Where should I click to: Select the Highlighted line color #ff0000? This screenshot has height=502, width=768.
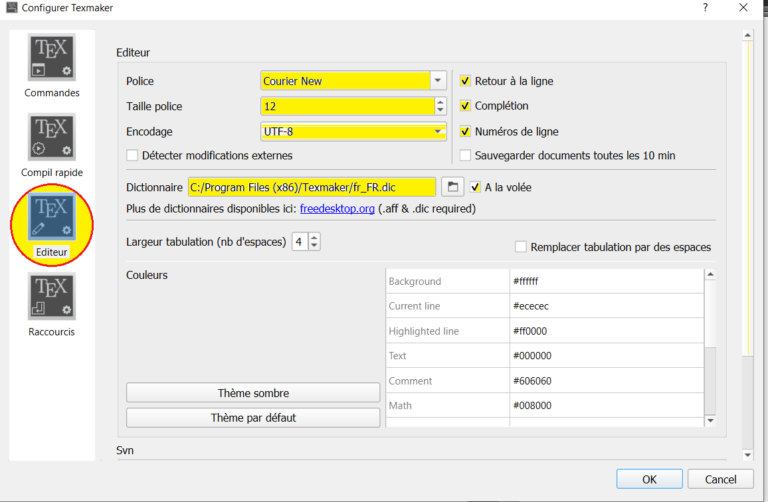pos(606,331)
